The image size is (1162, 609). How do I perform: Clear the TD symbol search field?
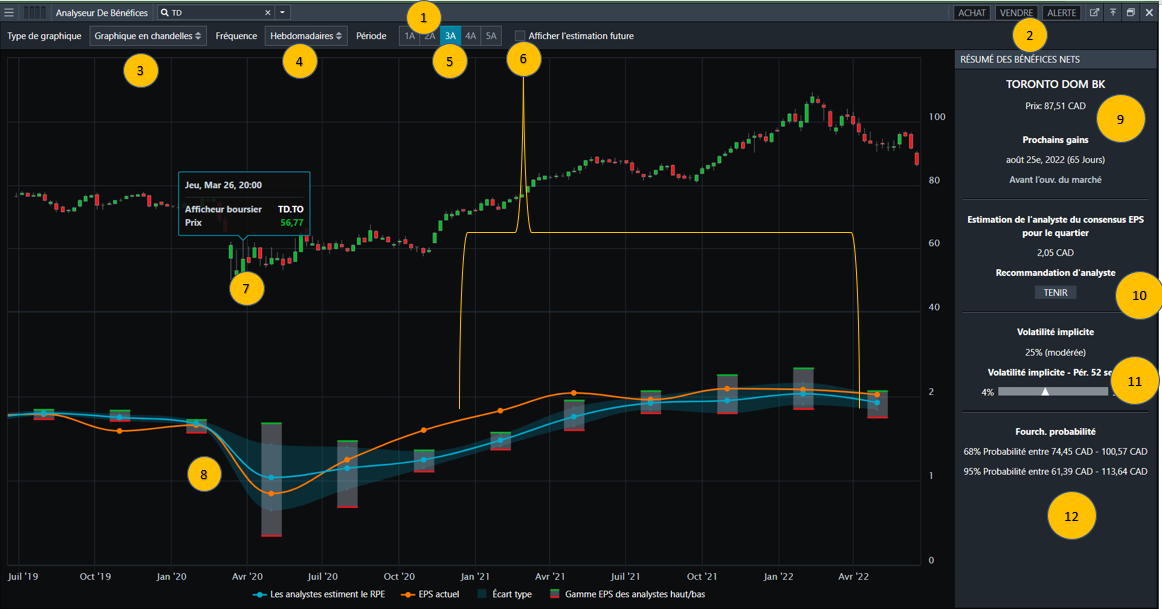267,13
